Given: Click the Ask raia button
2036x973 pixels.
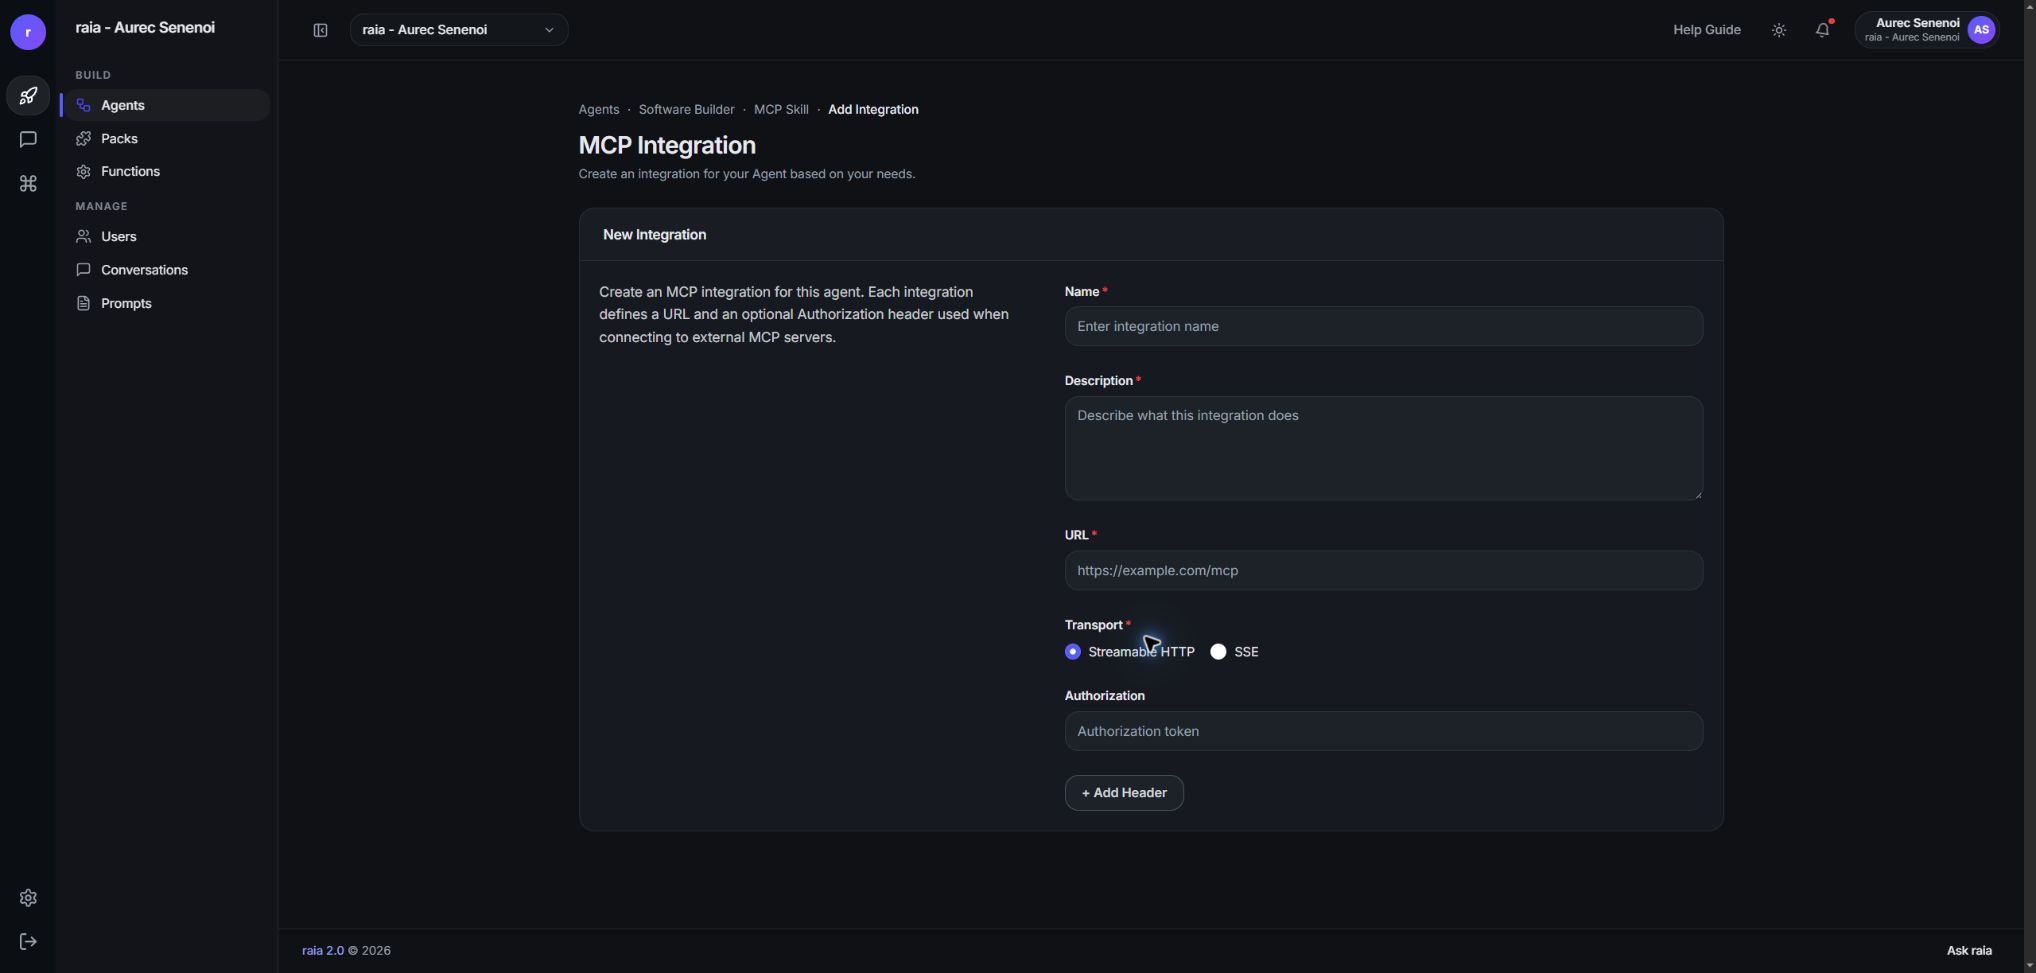Looking at the screenshot, I should pos(1969,951).
